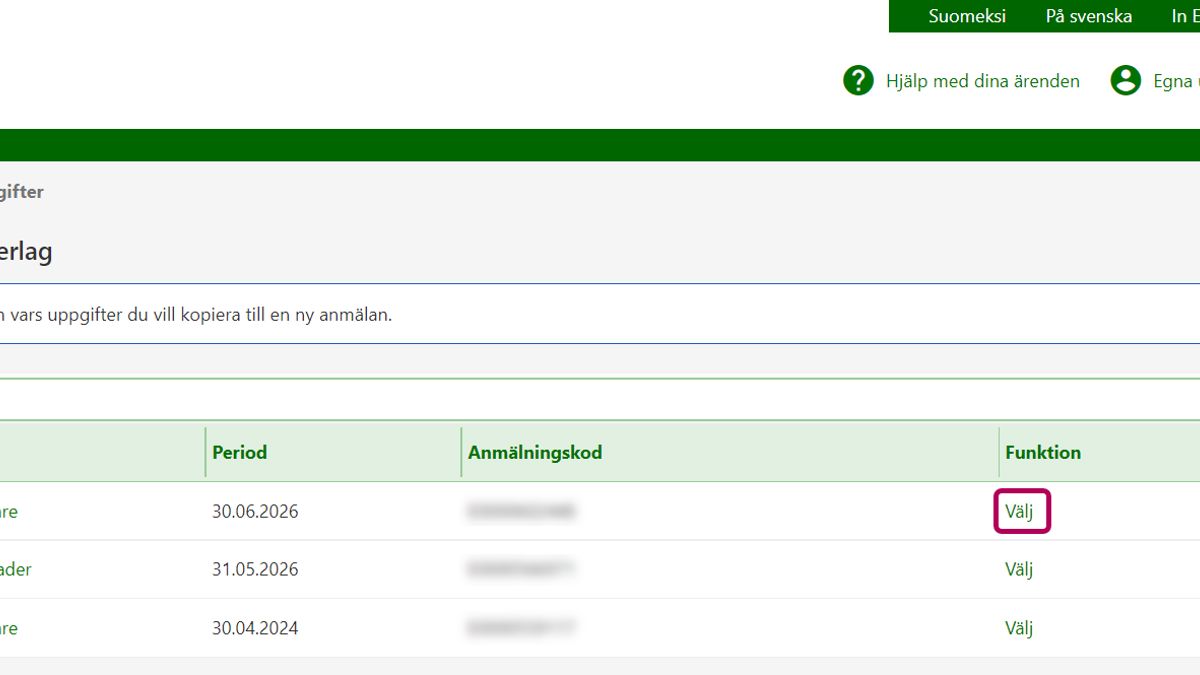Open the green name link in the 30.04.2024 row
1200x675 pixels.
pos(9,628)
